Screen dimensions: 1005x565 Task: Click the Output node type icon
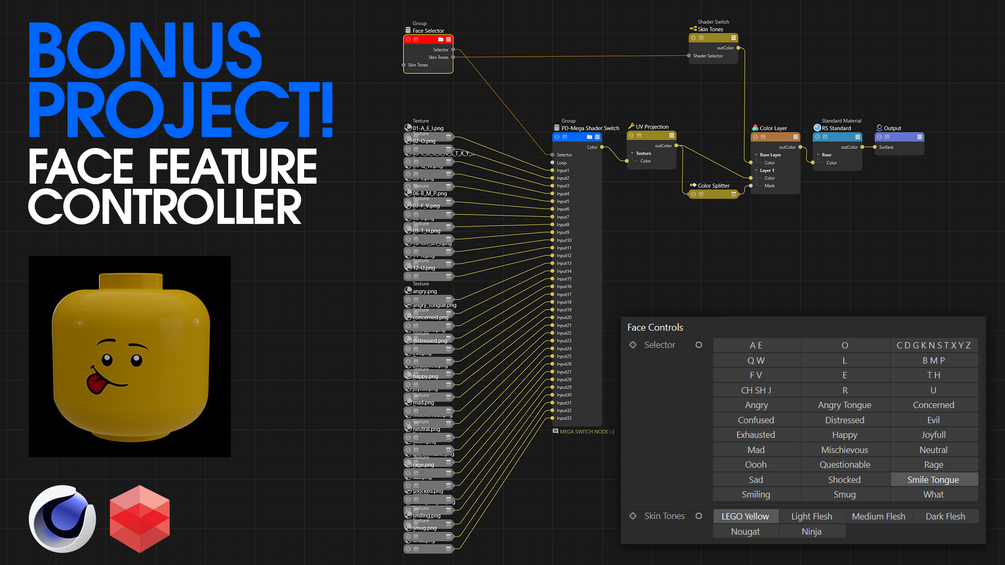coord(879,127)
